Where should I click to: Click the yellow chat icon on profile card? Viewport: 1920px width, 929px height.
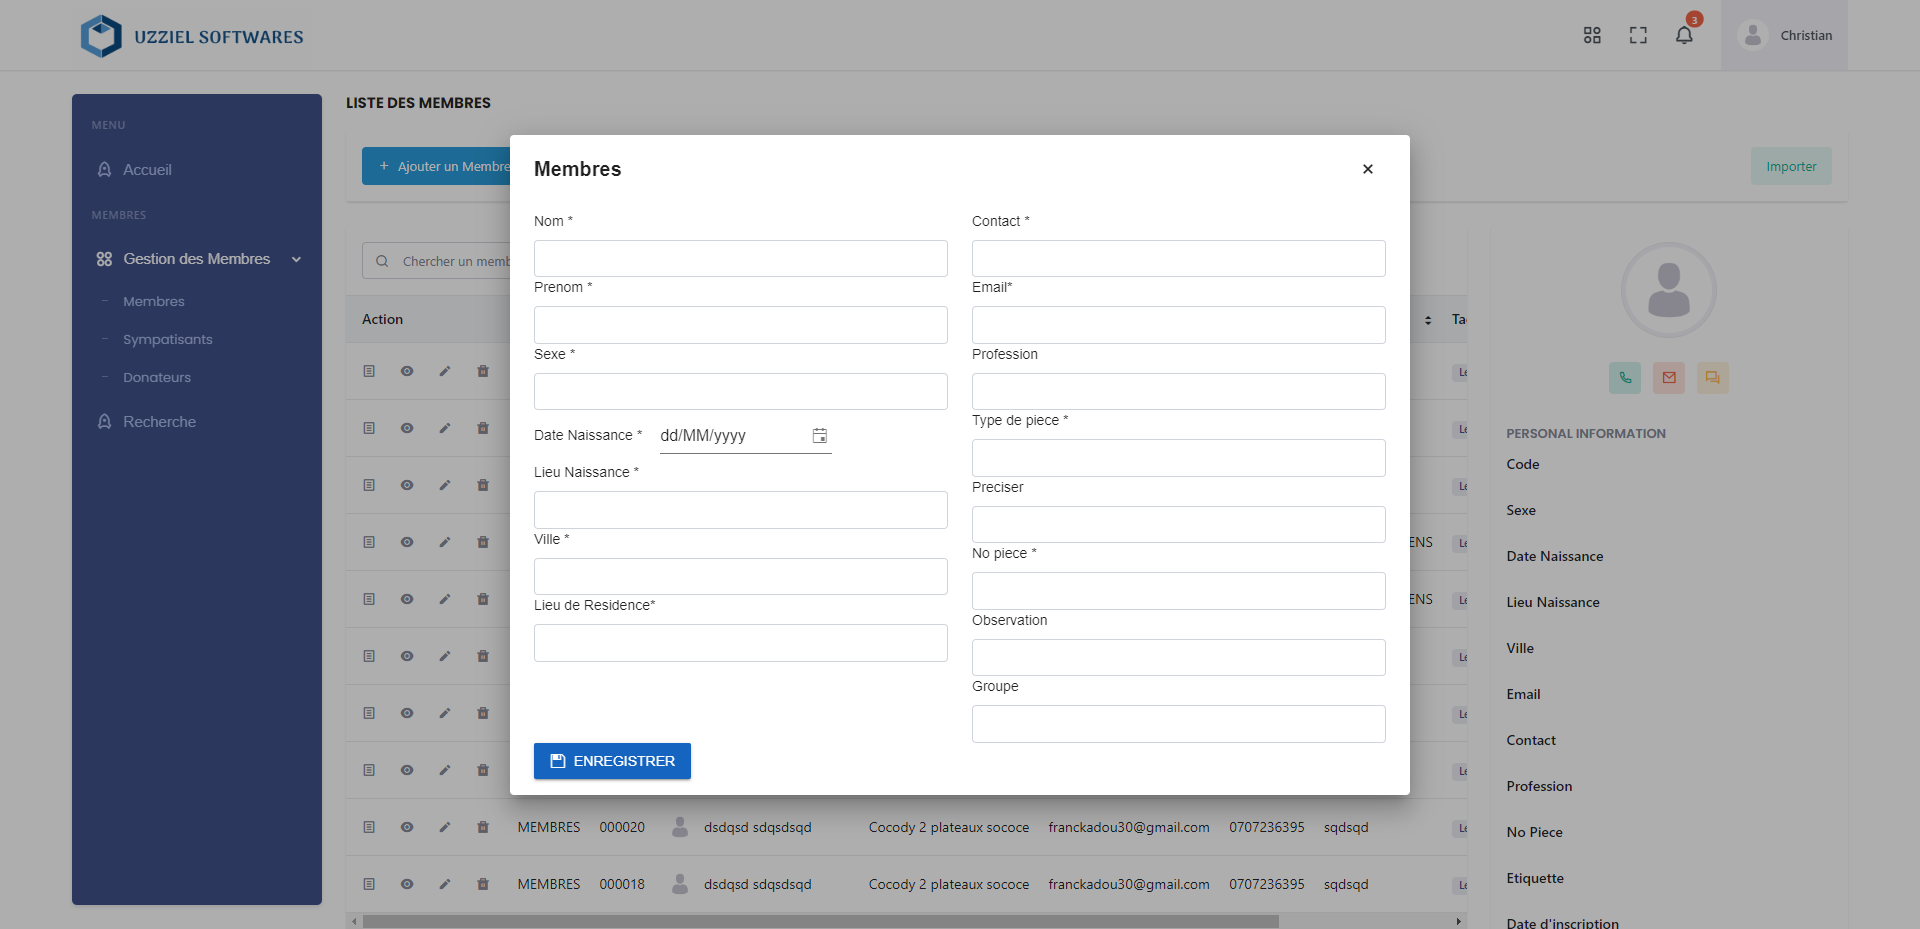(x=1712, y=378)
